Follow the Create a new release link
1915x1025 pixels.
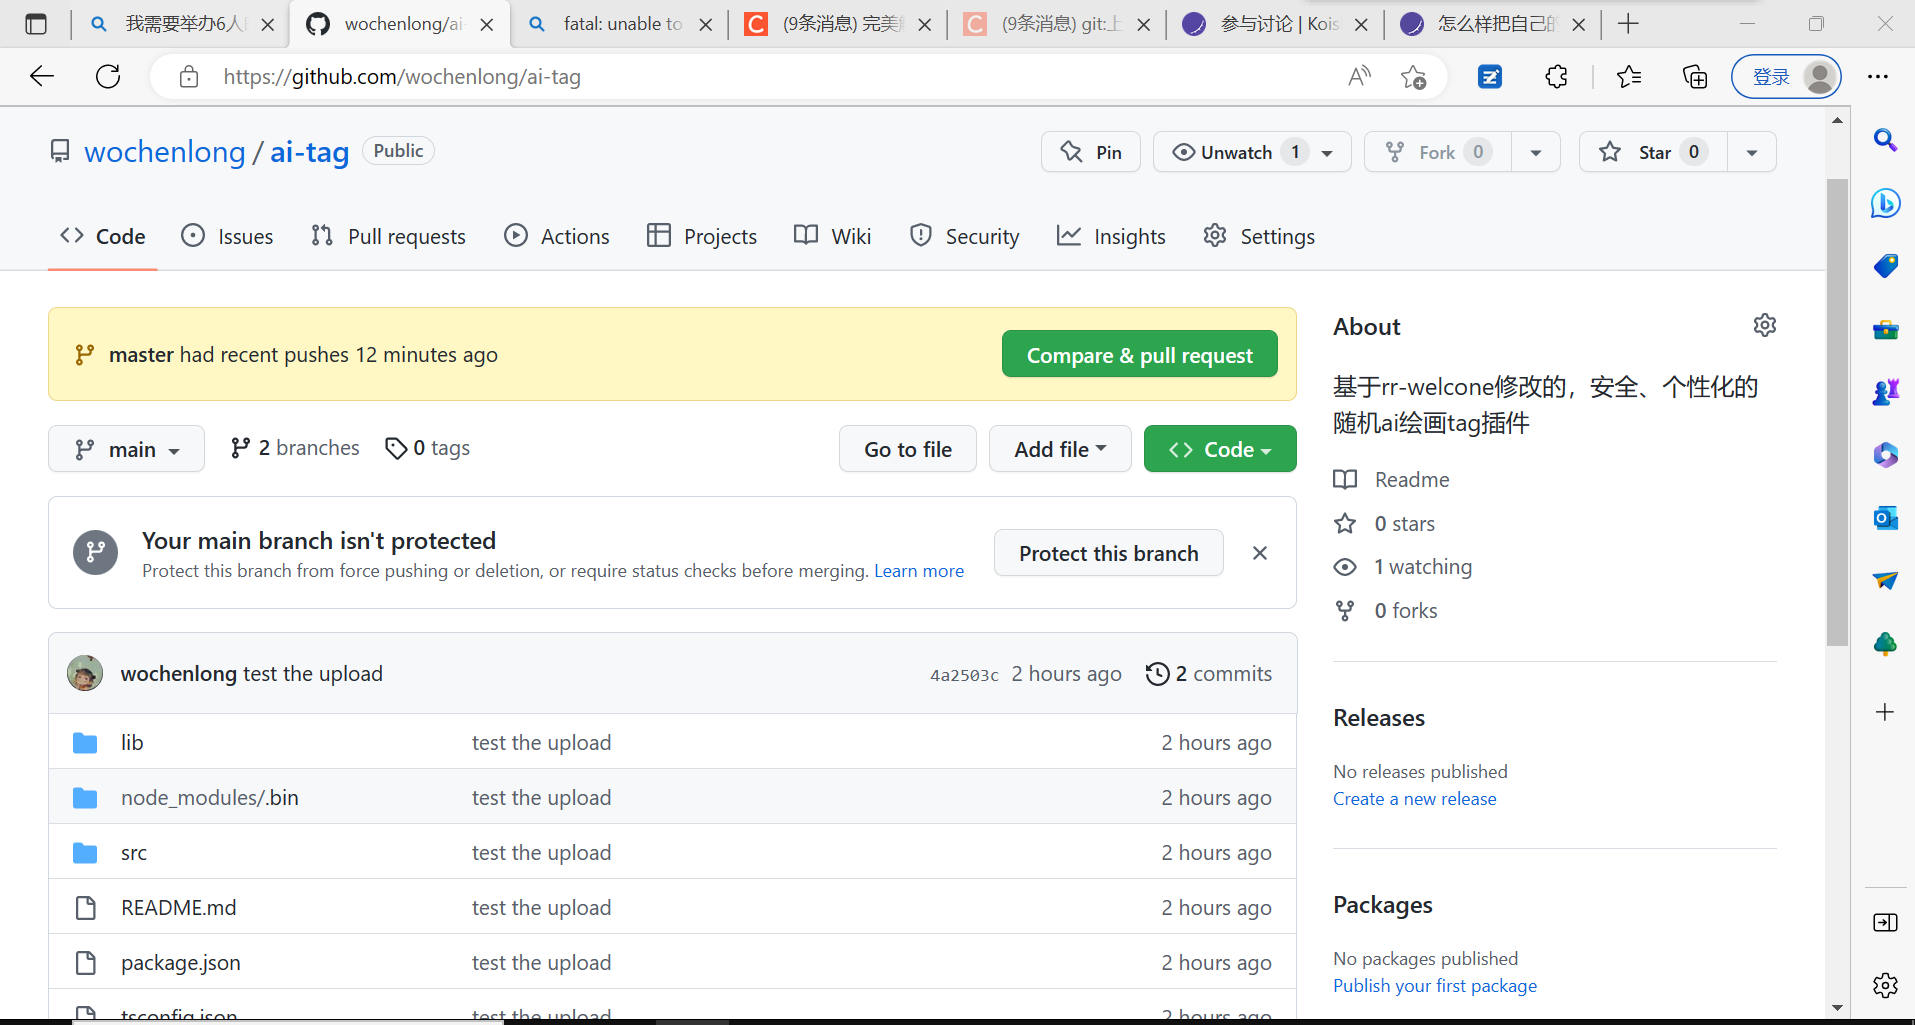coord(1414,799)
